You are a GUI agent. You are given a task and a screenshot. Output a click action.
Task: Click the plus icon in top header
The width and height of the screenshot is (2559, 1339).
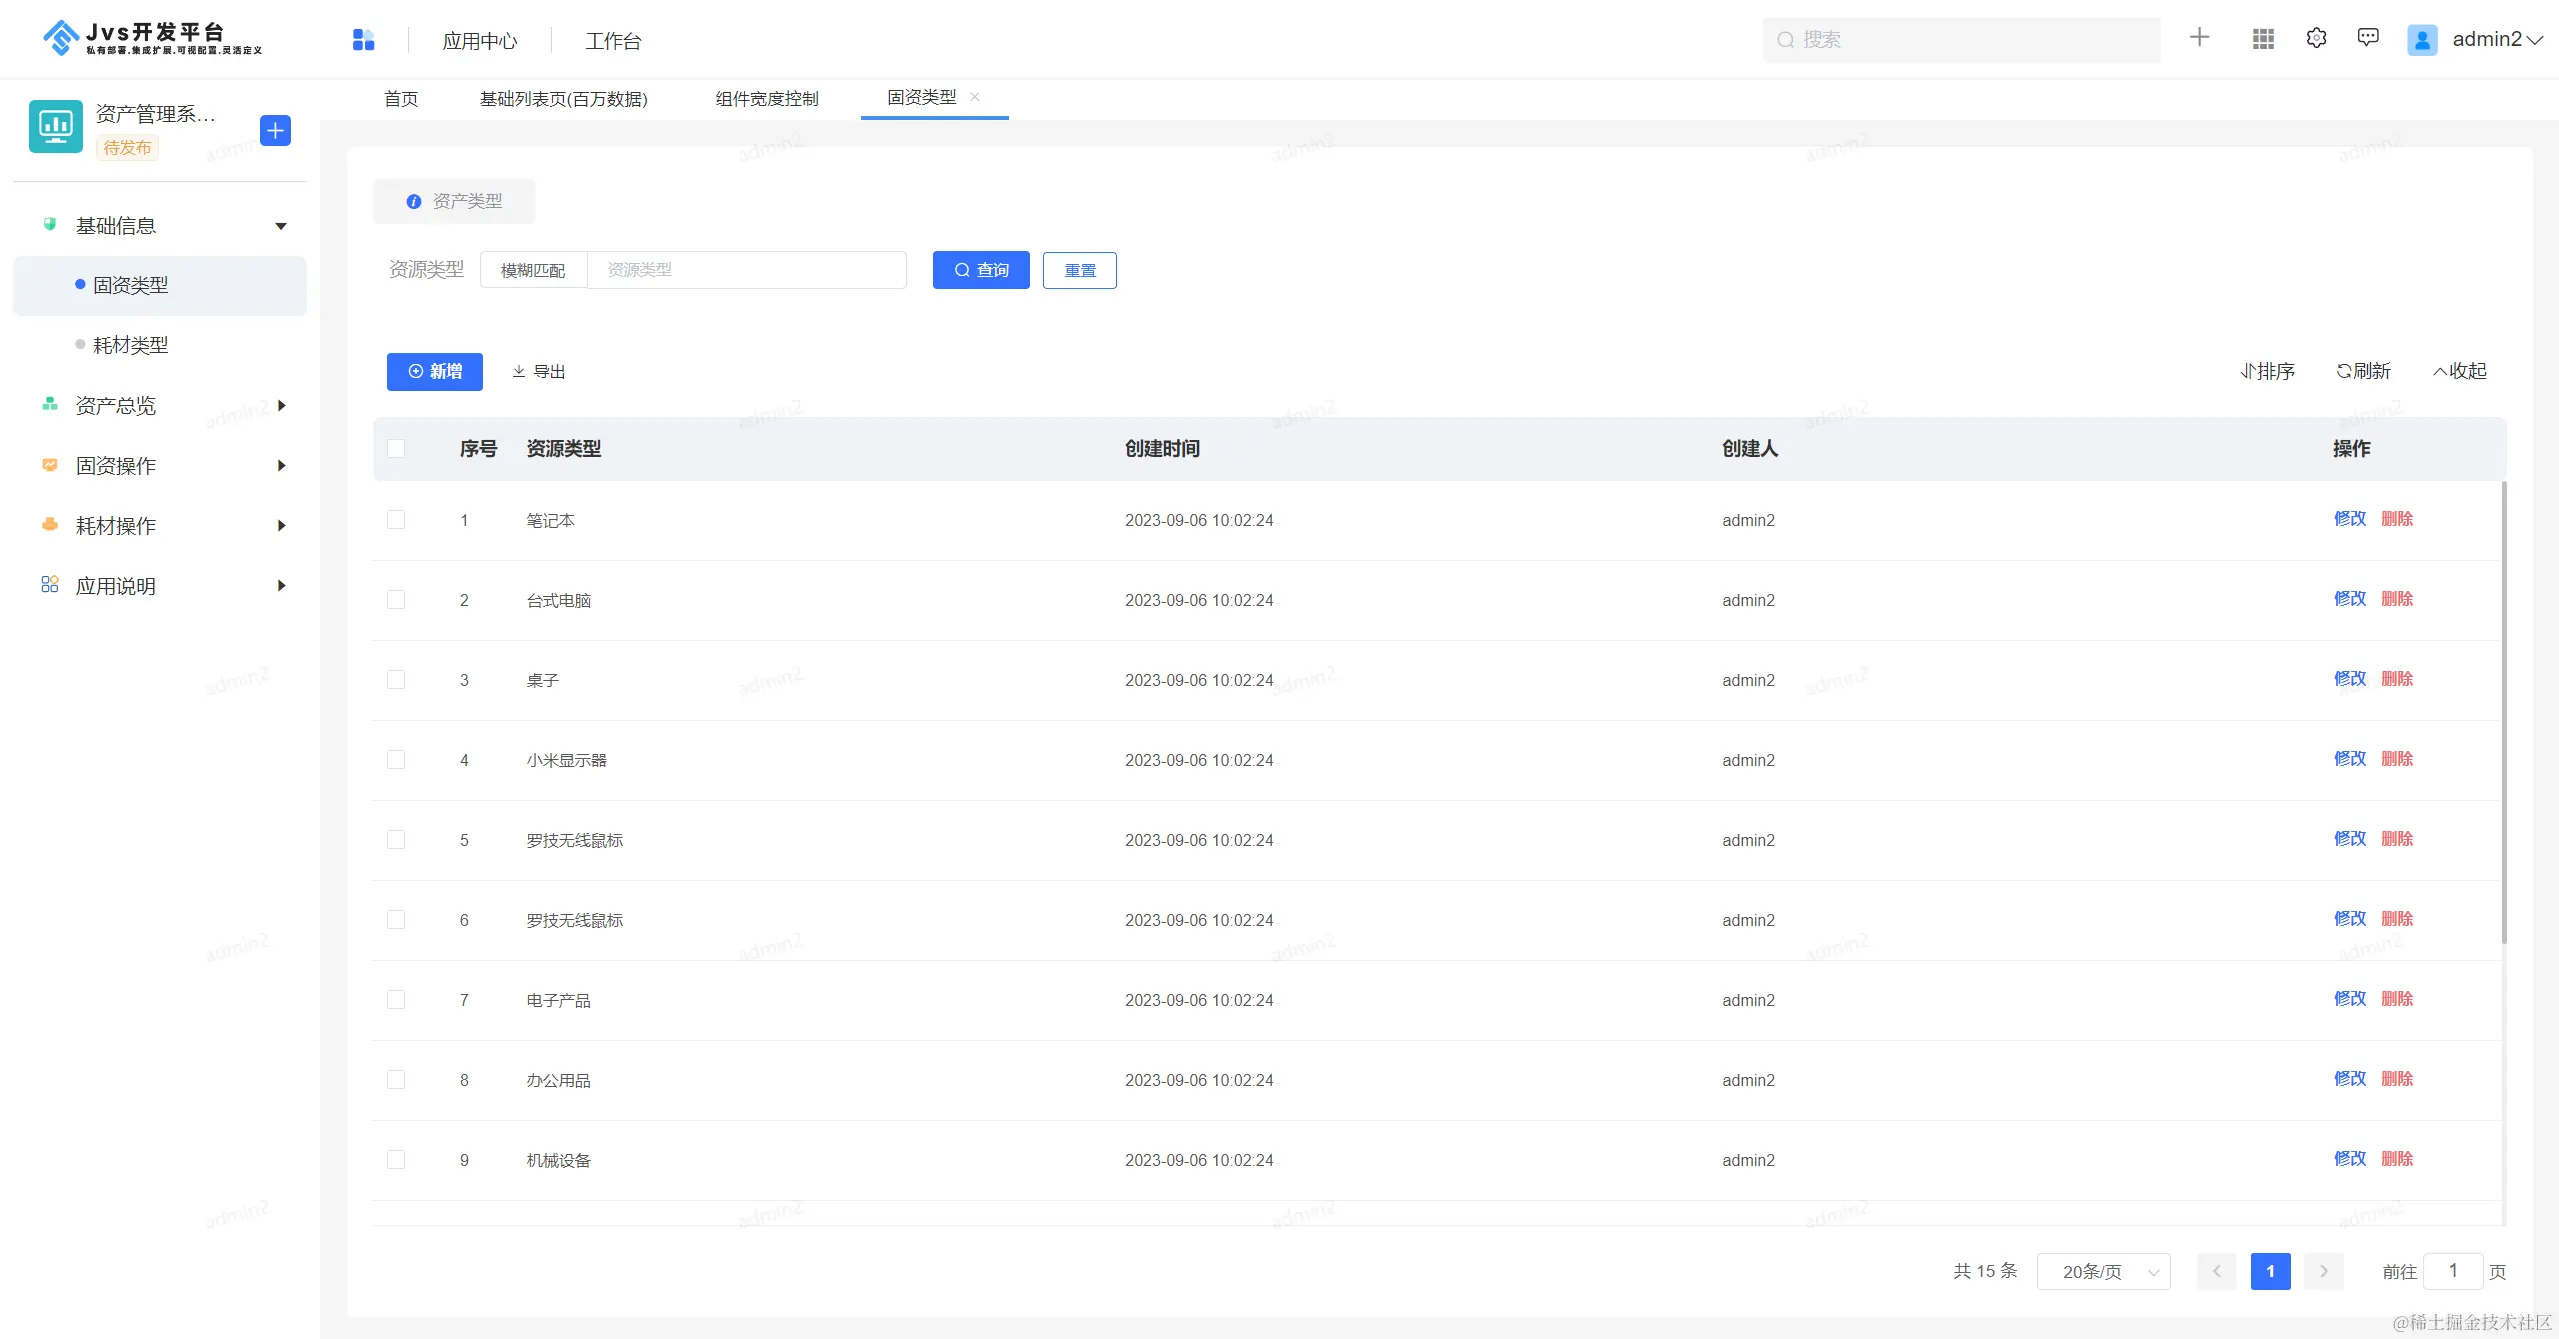click(x=2199, y=38)
